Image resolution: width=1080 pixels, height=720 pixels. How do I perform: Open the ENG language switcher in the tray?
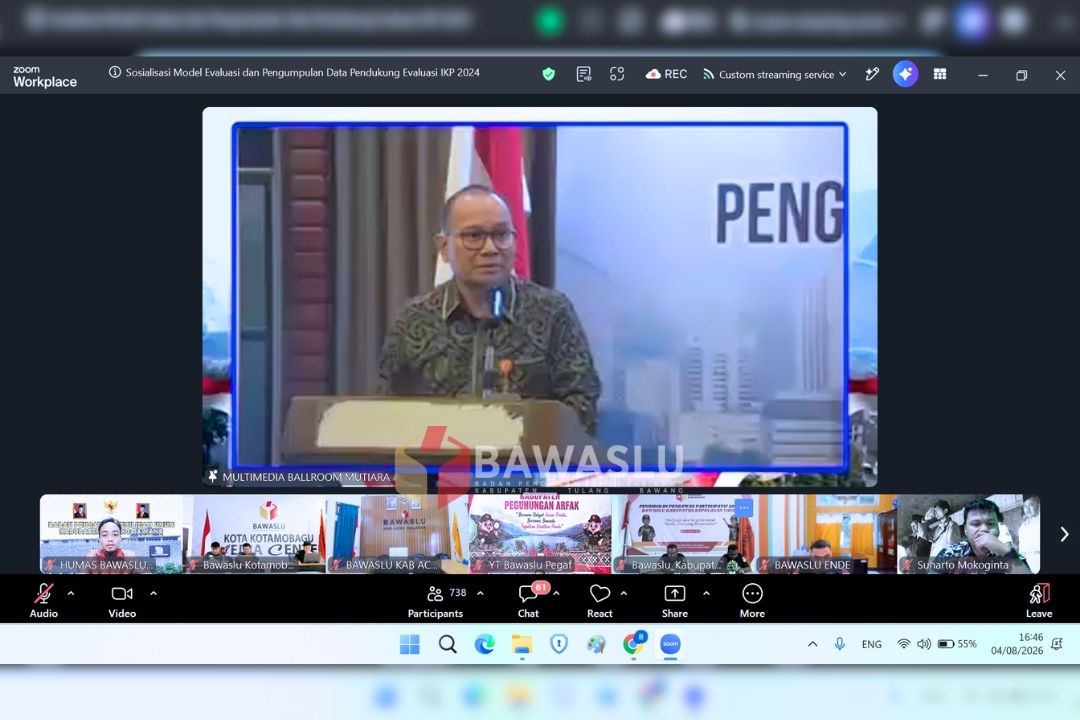[871, 644]
